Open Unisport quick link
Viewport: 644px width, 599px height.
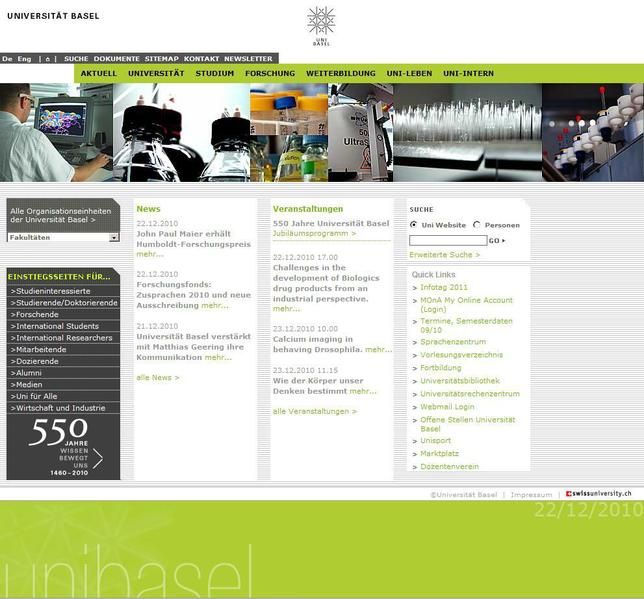[435, 440]
